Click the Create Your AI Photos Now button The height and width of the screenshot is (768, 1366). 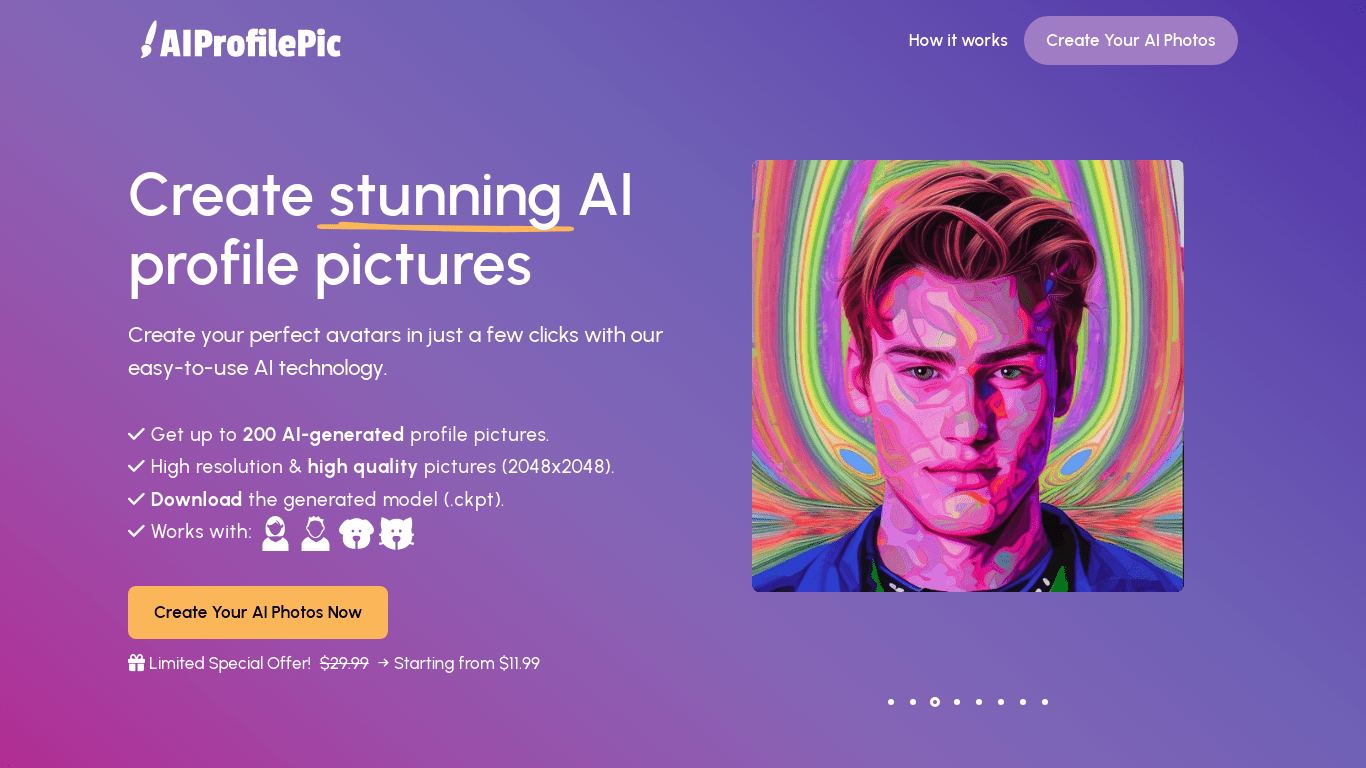(x=258, y=612)
